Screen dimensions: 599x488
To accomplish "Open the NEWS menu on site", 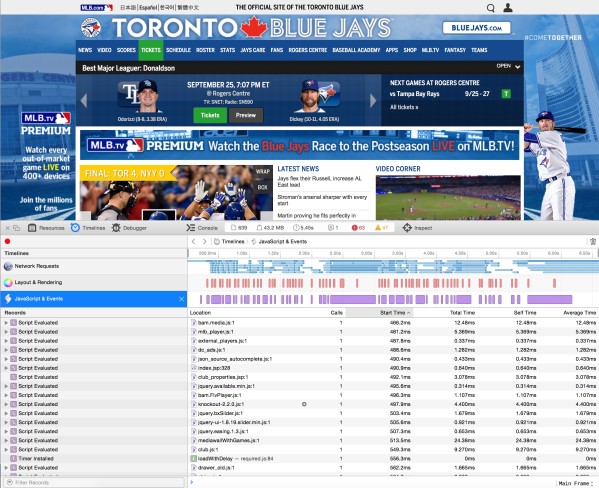I will [x=85, y=50].
